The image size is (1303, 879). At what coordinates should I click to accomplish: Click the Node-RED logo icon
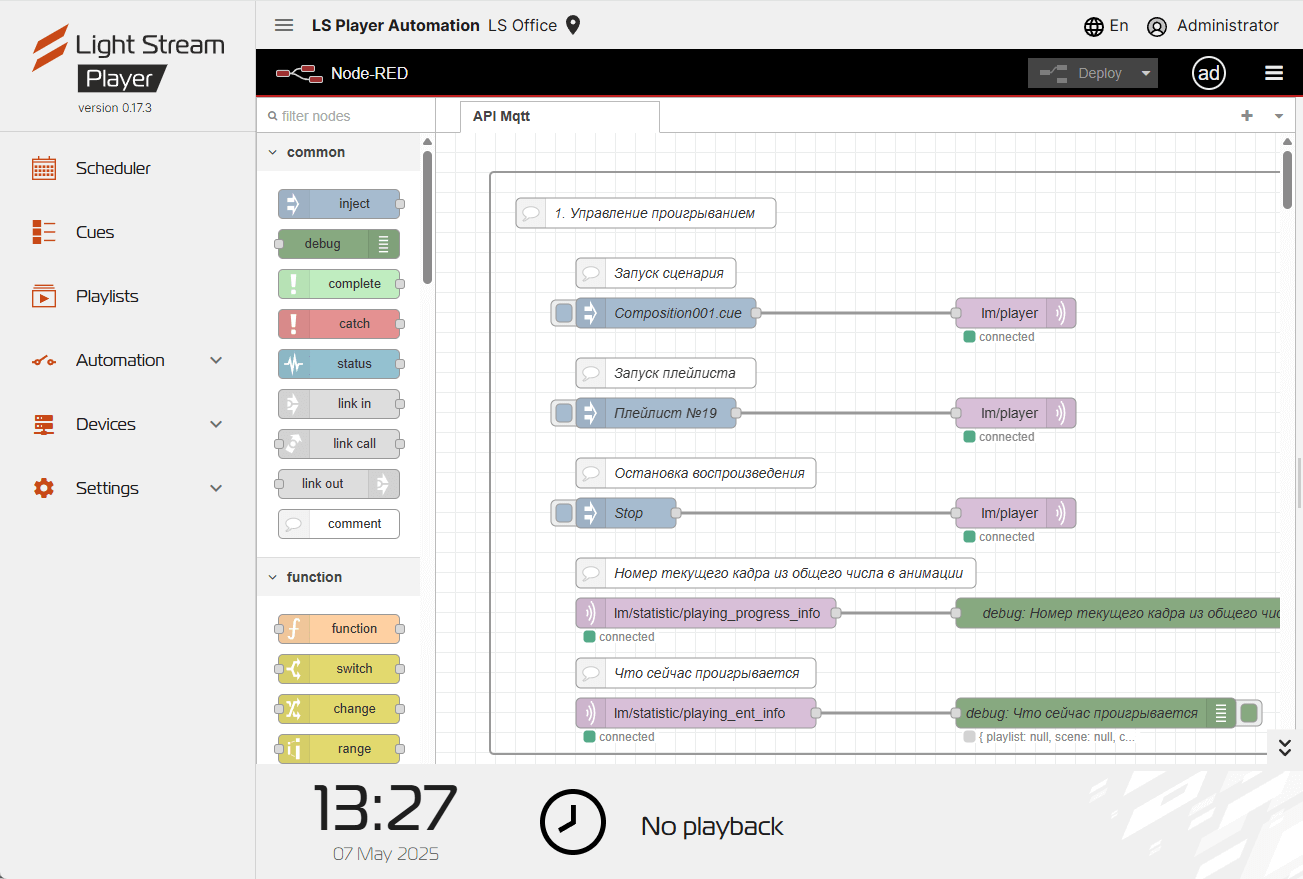298,73
